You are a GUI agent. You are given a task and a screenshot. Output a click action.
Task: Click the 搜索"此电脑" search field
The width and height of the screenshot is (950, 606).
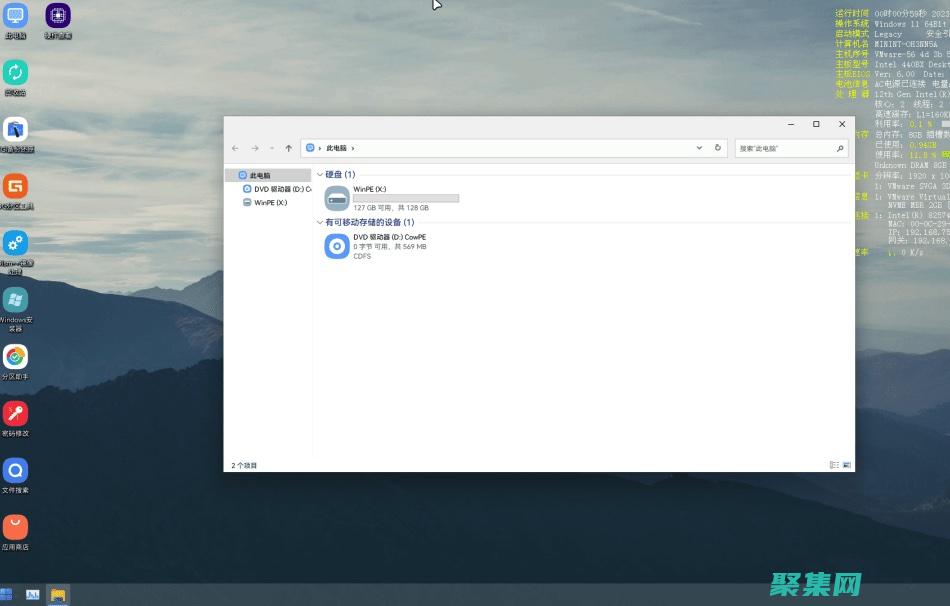(x=783, y=148)
